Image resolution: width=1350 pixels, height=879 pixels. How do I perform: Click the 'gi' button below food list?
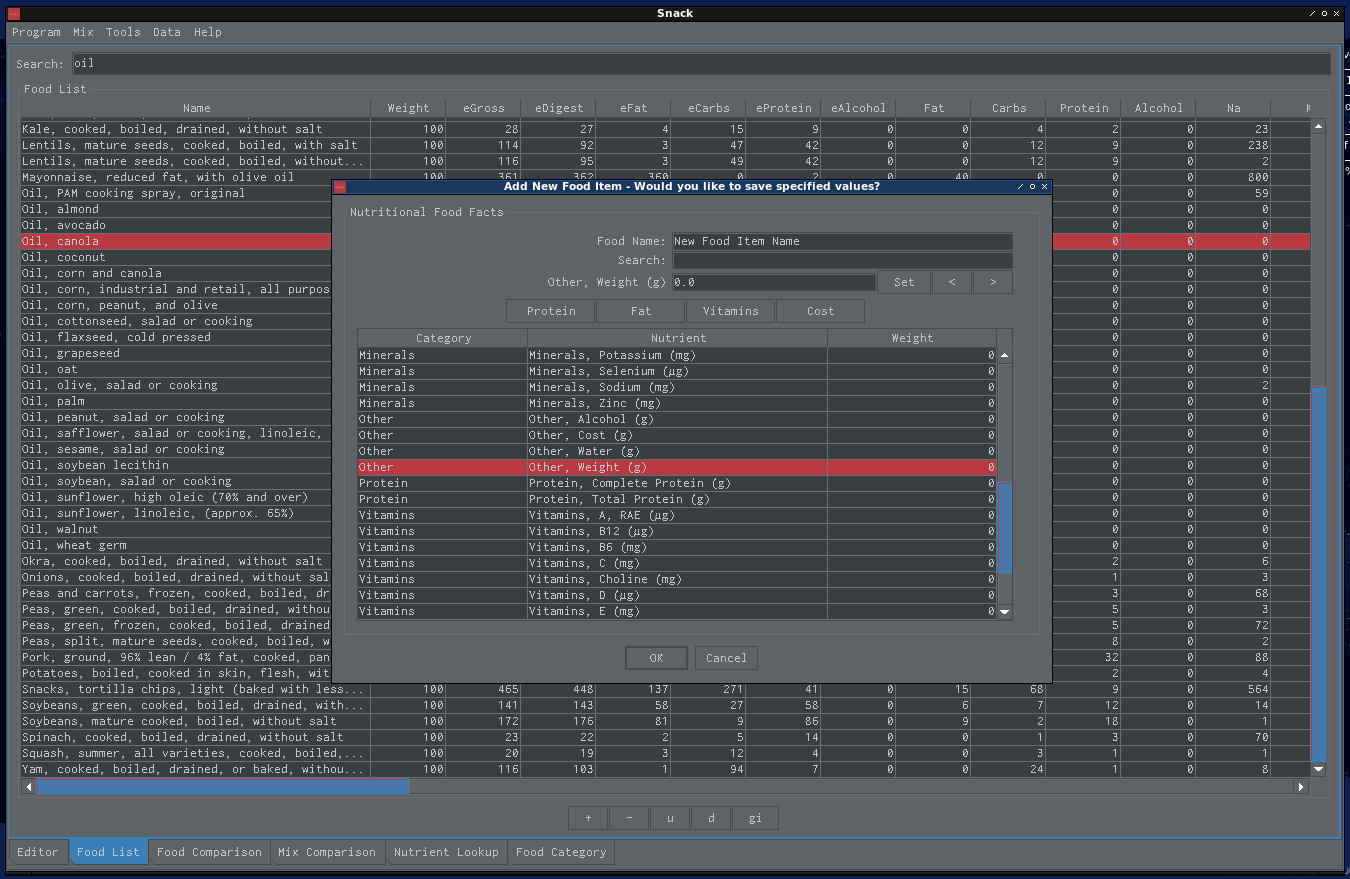pos(755,818)
